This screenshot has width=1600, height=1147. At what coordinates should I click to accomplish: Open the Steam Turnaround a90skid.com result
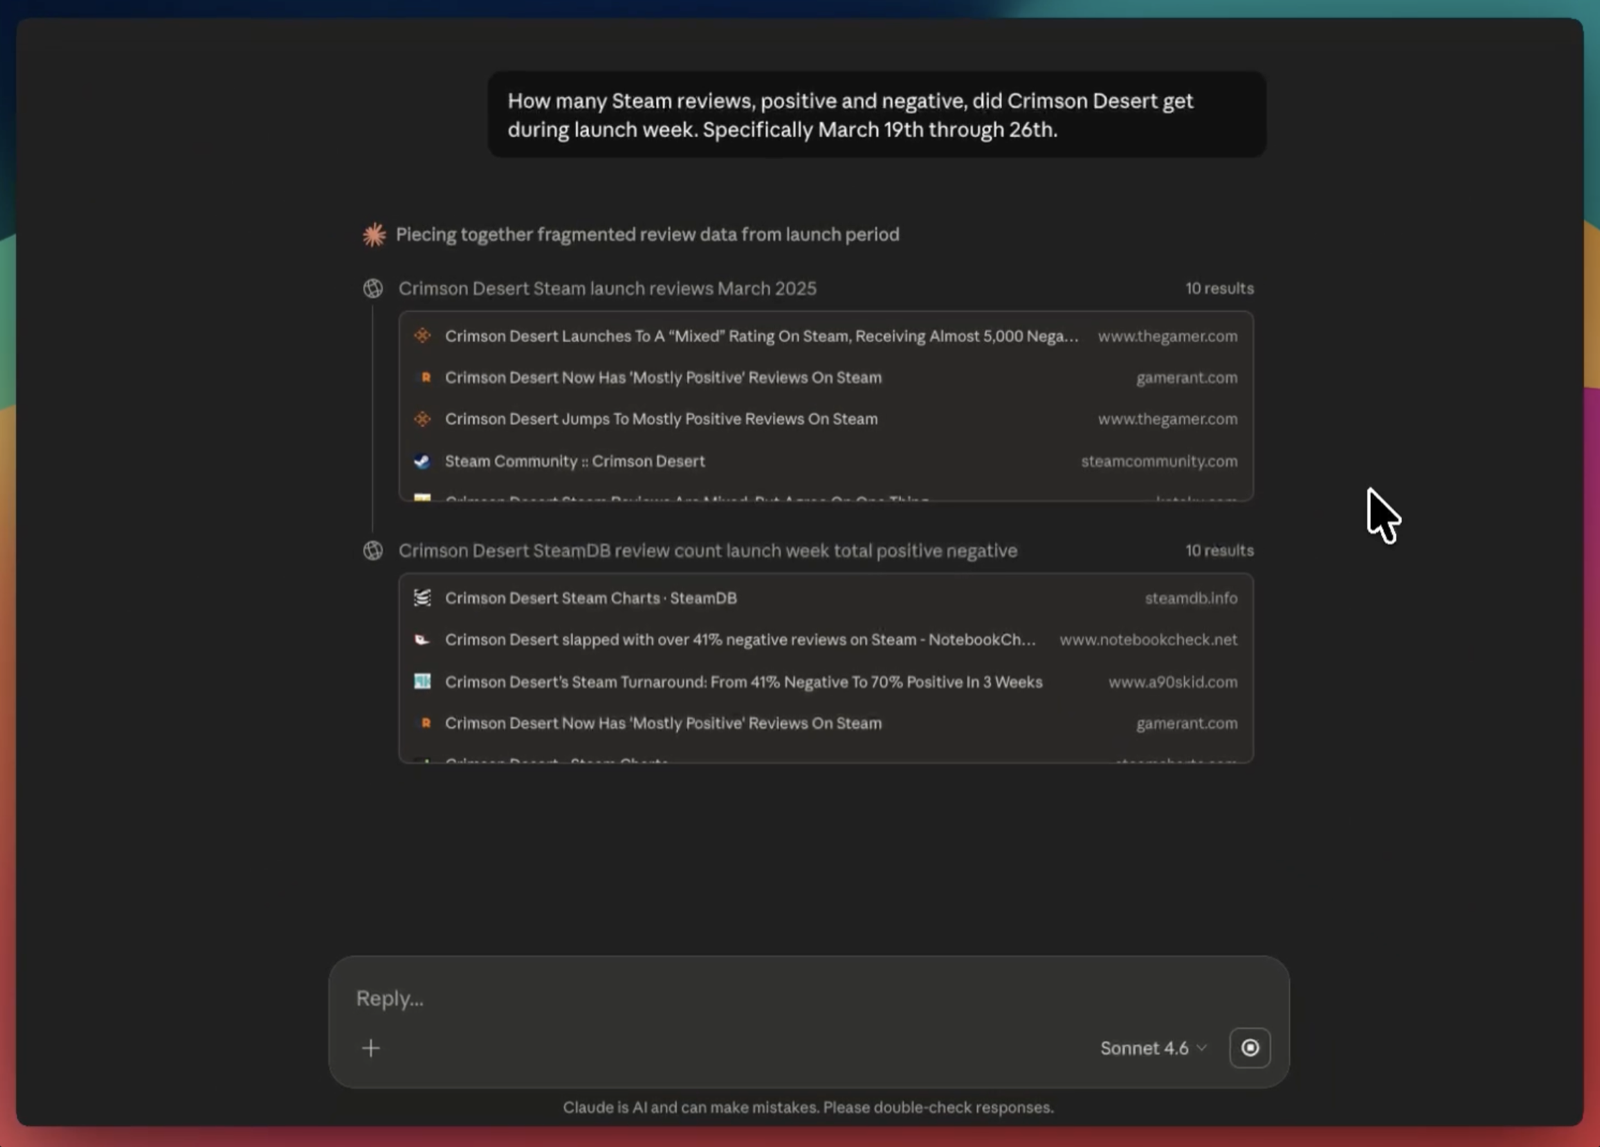tap(826, 682)
